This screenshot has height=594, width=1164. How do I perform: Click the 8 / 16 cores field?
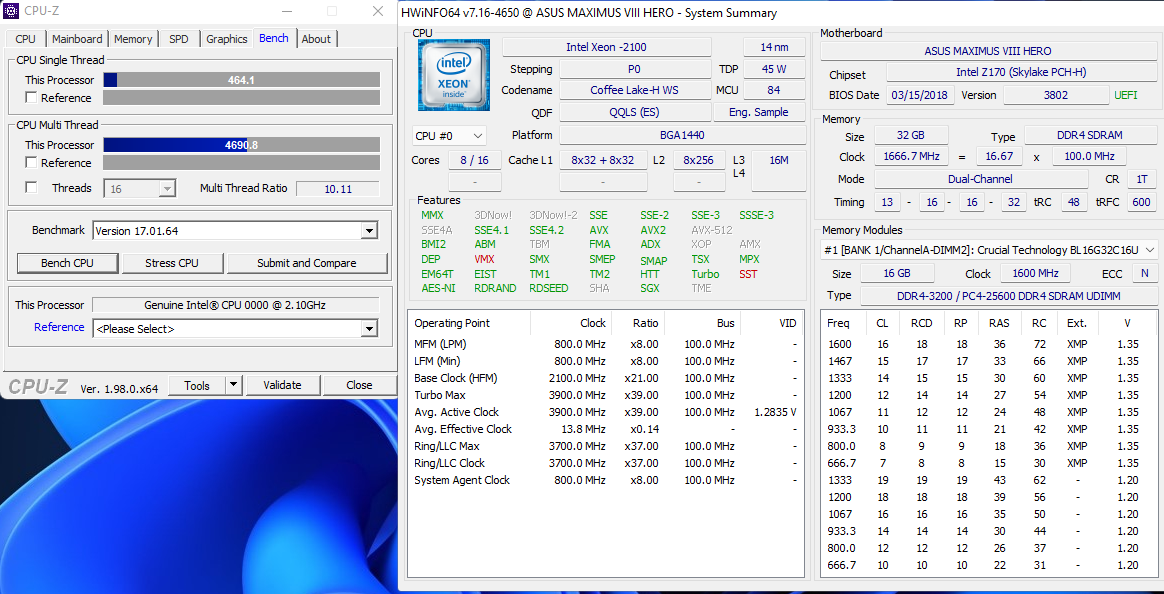click(475, 160)
